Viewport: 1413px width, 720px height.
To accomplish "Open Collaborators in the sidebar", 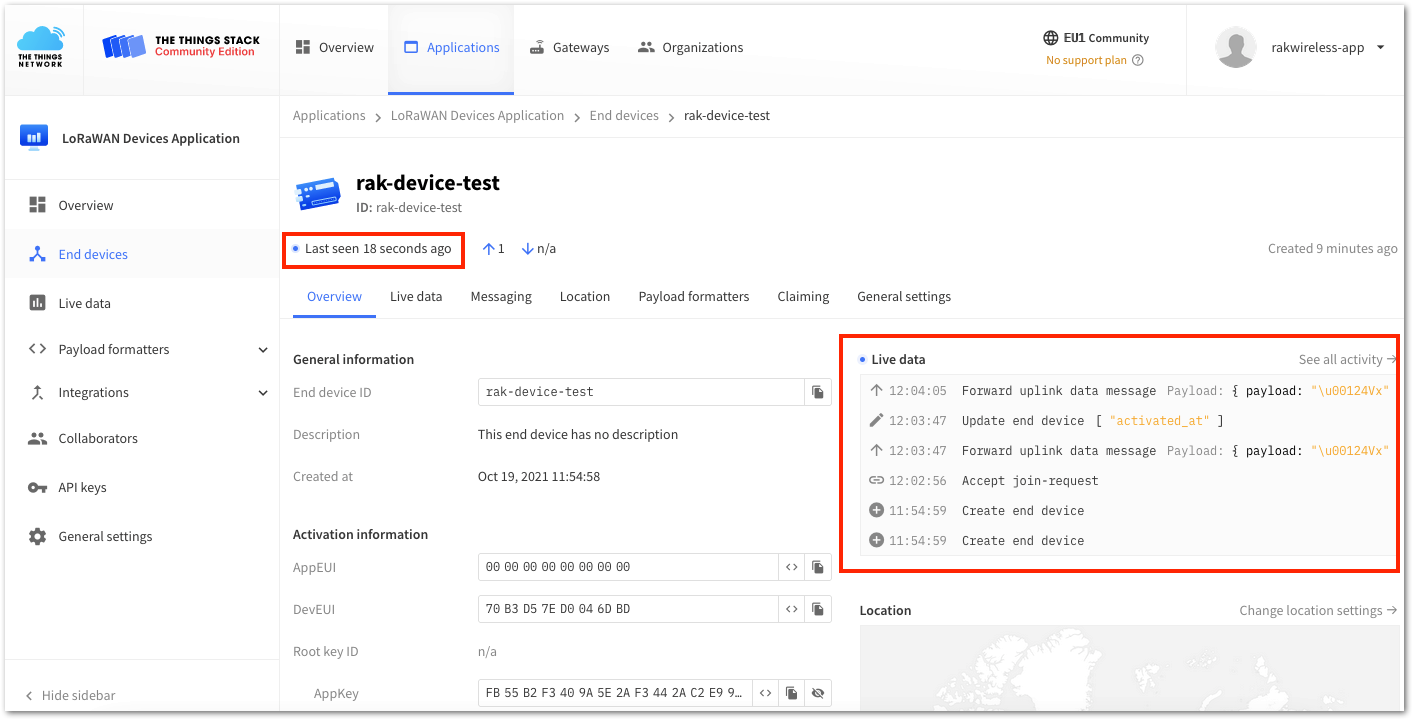I will point(140,438).
